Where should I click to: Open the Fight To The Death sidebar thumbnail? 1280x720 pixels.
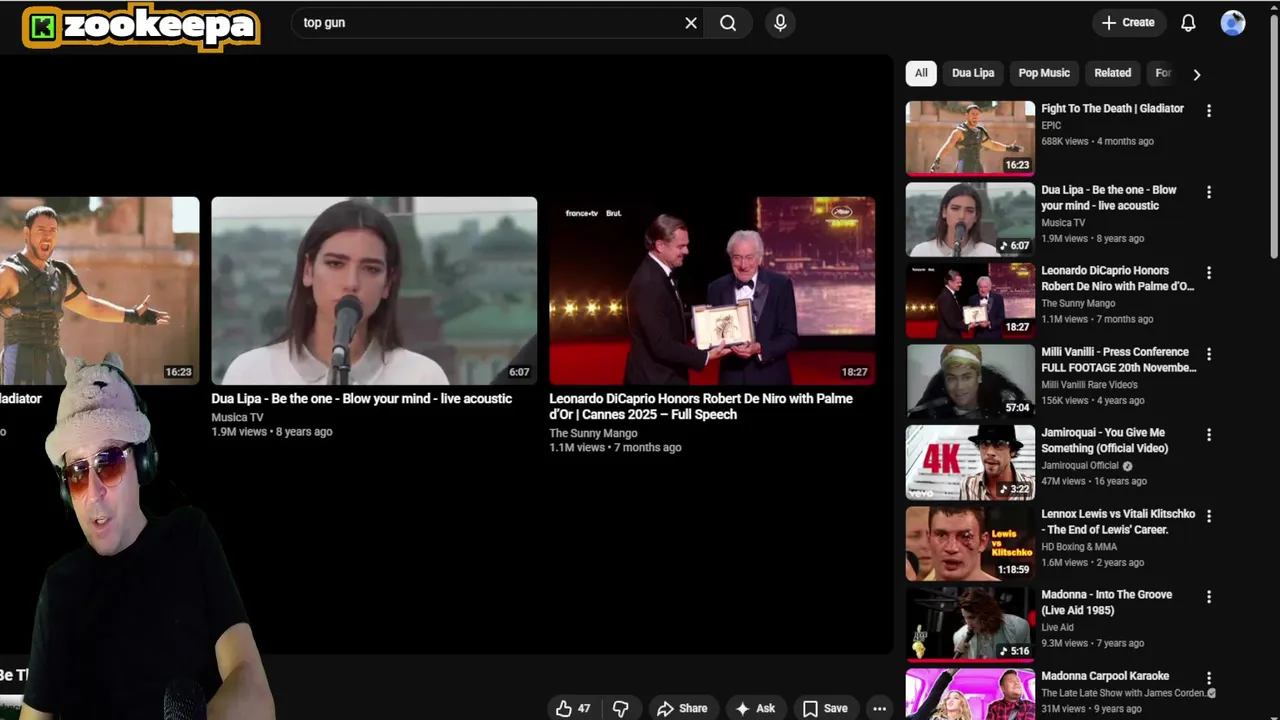970,137
